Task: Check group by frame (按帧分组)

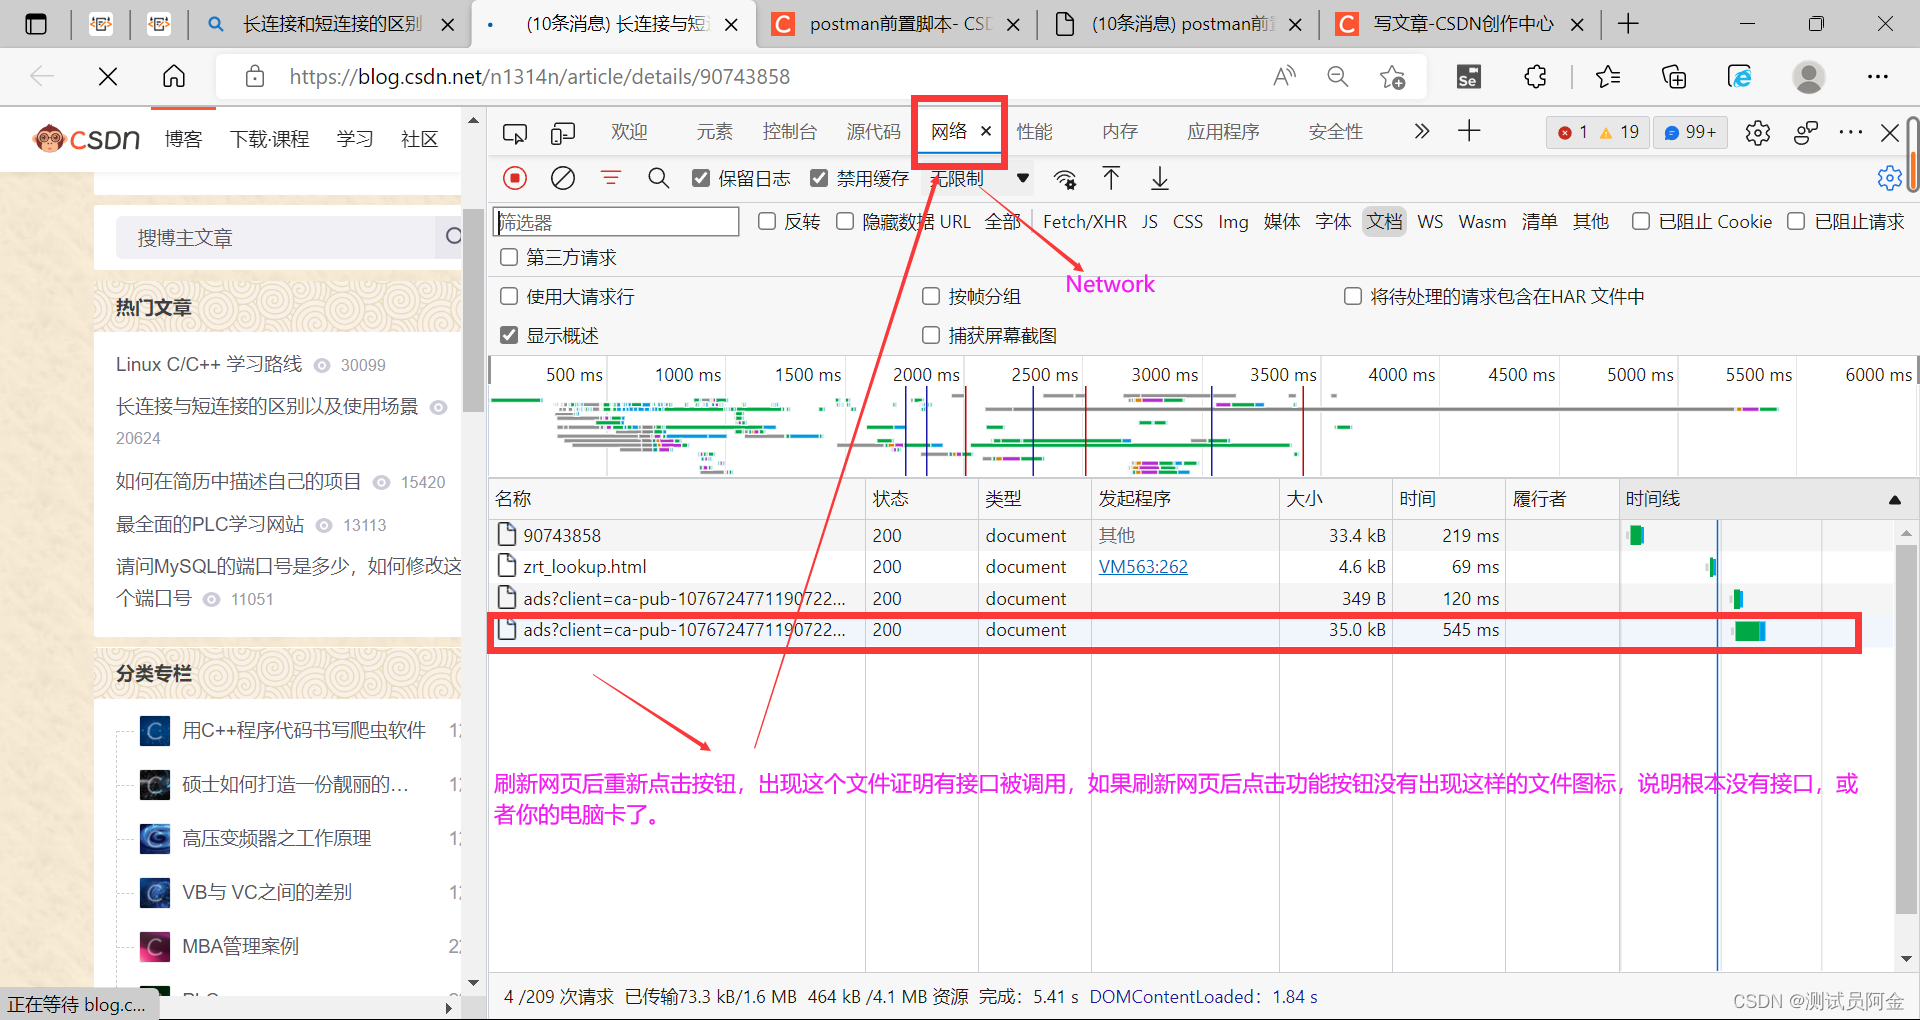Action: pyautogui.click(x=931, y=296)
